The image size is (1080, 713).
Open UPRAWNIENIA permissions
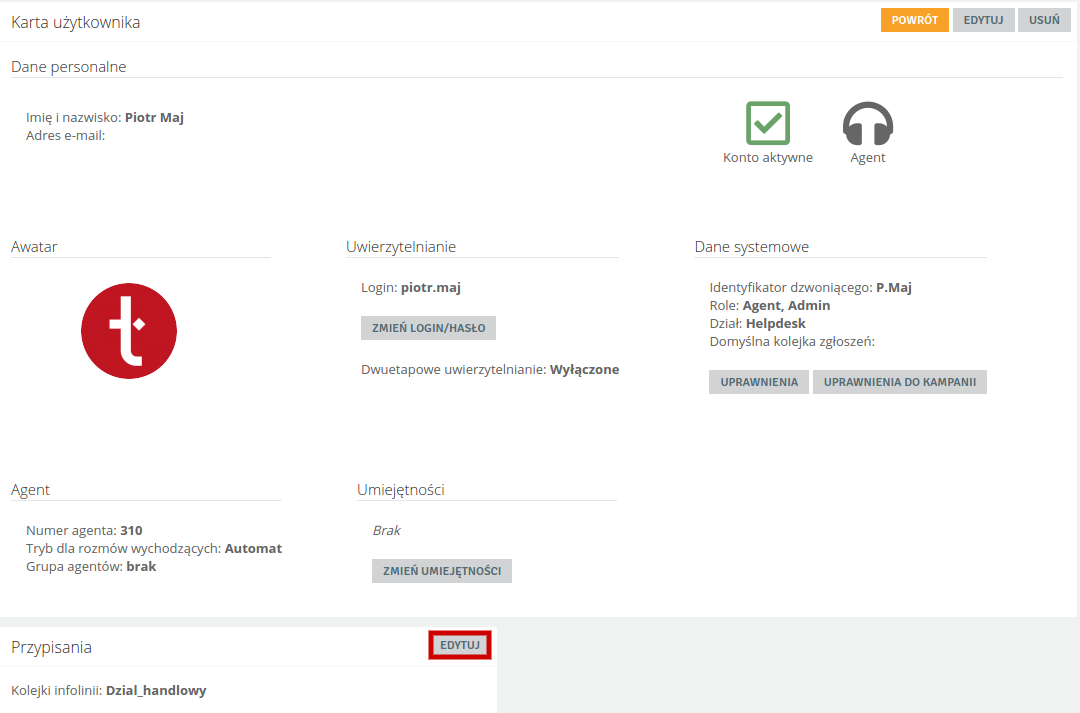tap(759, 382)
